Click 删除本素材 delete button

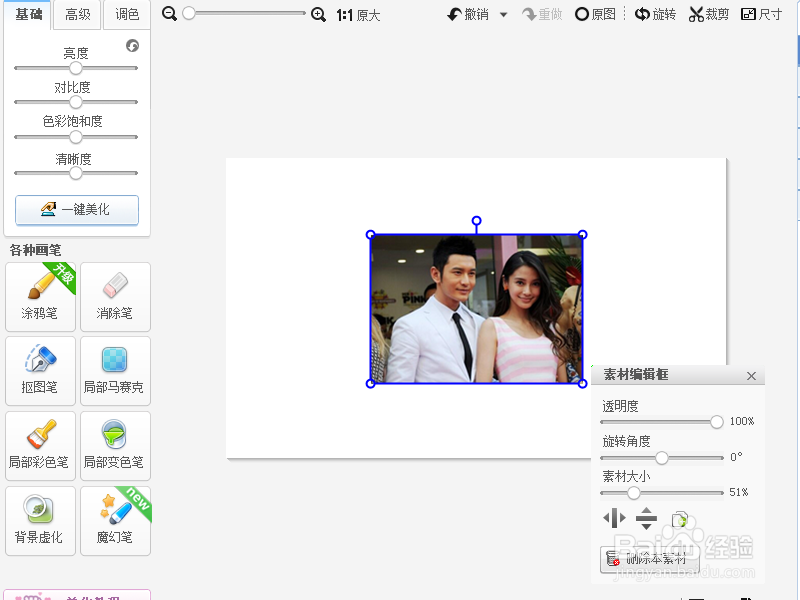point(650,560)
